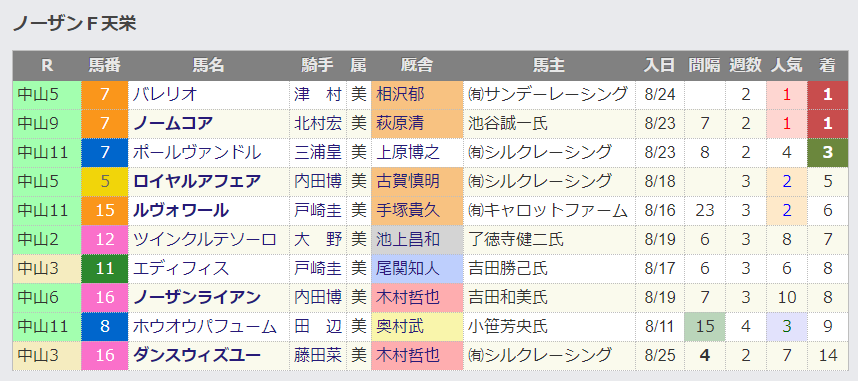Click horse number 15 for ルヴォワール

coord(105,210)
